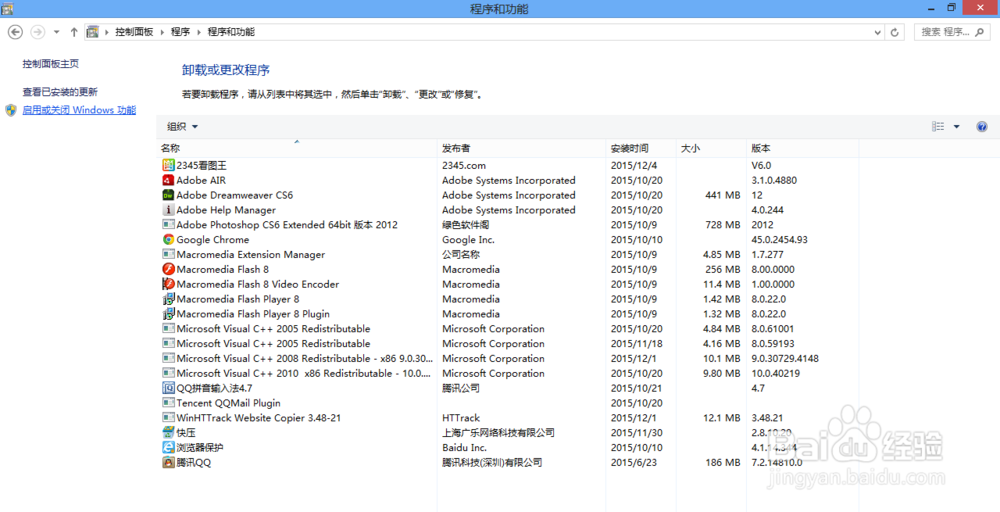Open 启用或关闭 Windows 功能 link
The height and width of the screenshot is (512, 1000).
(79, 110)
